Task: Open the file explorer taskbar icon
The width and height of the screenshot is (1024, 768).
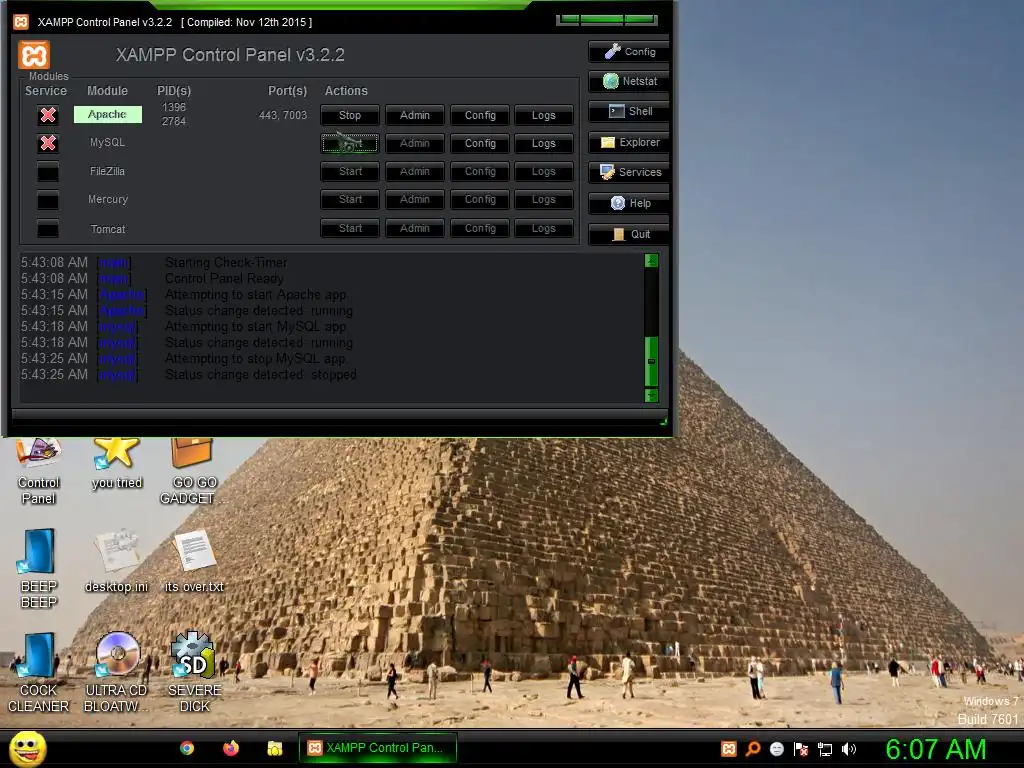Action: pyautogui.click(x=274, y=748)
